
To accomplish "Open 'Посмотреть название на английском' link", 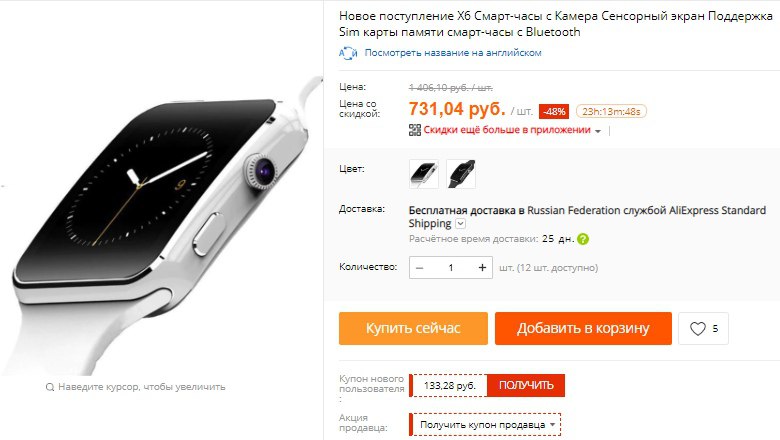I will coord(453,53).
